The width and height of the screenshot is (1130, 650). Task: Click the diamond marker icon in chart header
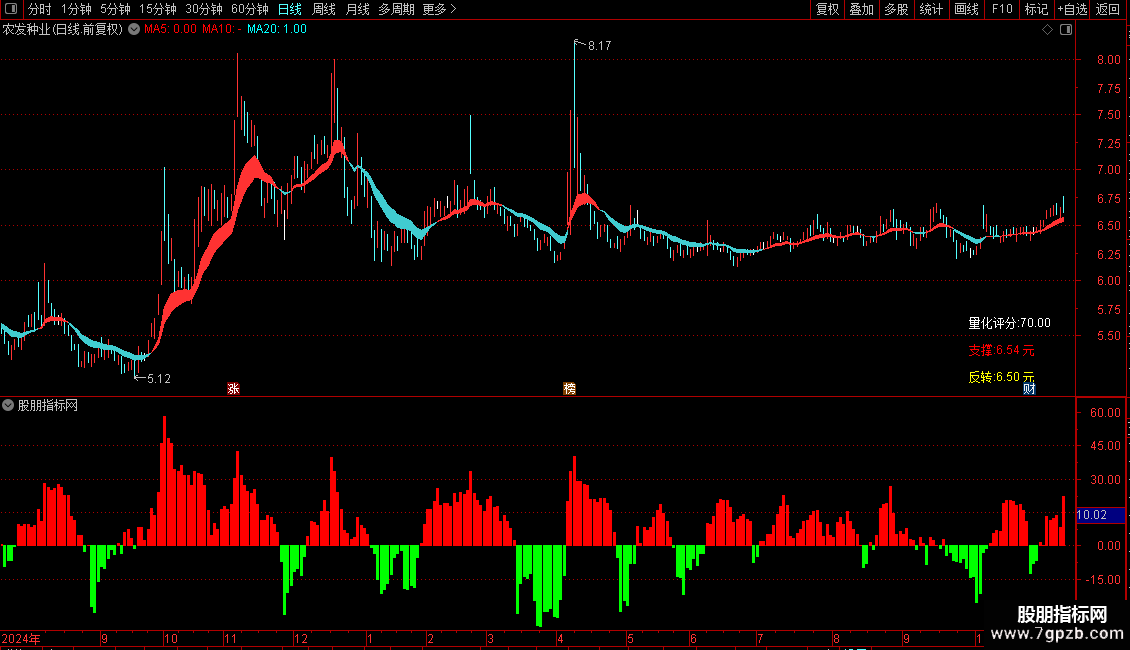1048,30
